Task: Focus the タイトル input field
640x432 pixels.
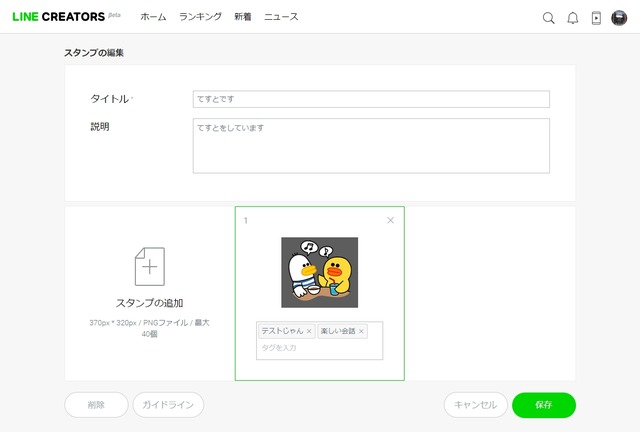Action: [x=371, y=99]
